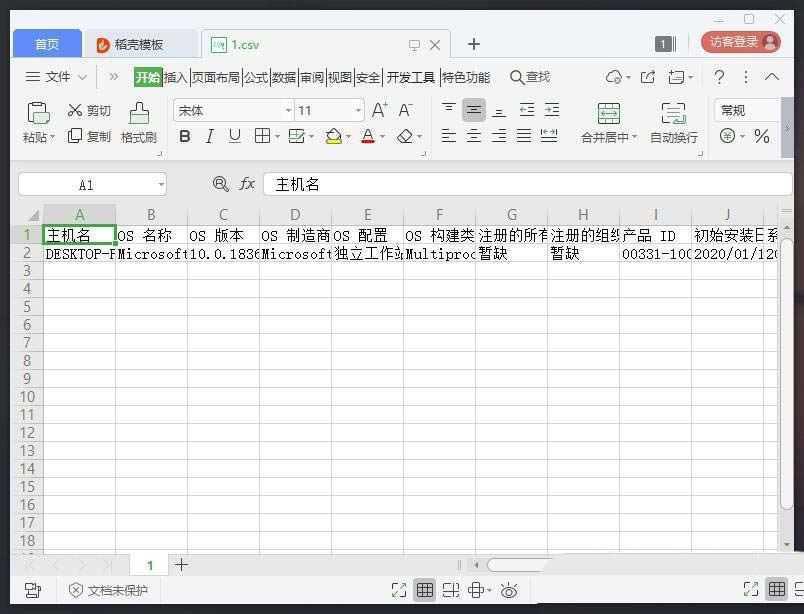Viewport: 804px width, 614px height.
Task: Apply bold formatting
Action: [x=184, y=136]
